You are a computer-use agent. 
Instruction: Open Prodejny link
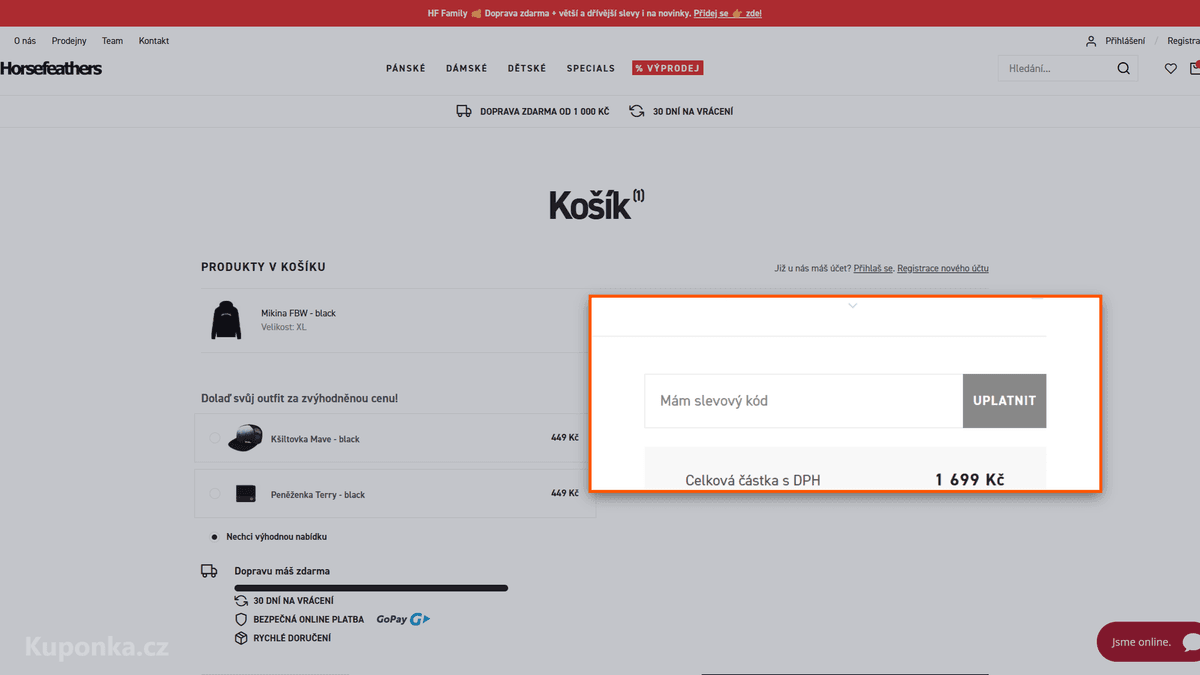(69, 41)
